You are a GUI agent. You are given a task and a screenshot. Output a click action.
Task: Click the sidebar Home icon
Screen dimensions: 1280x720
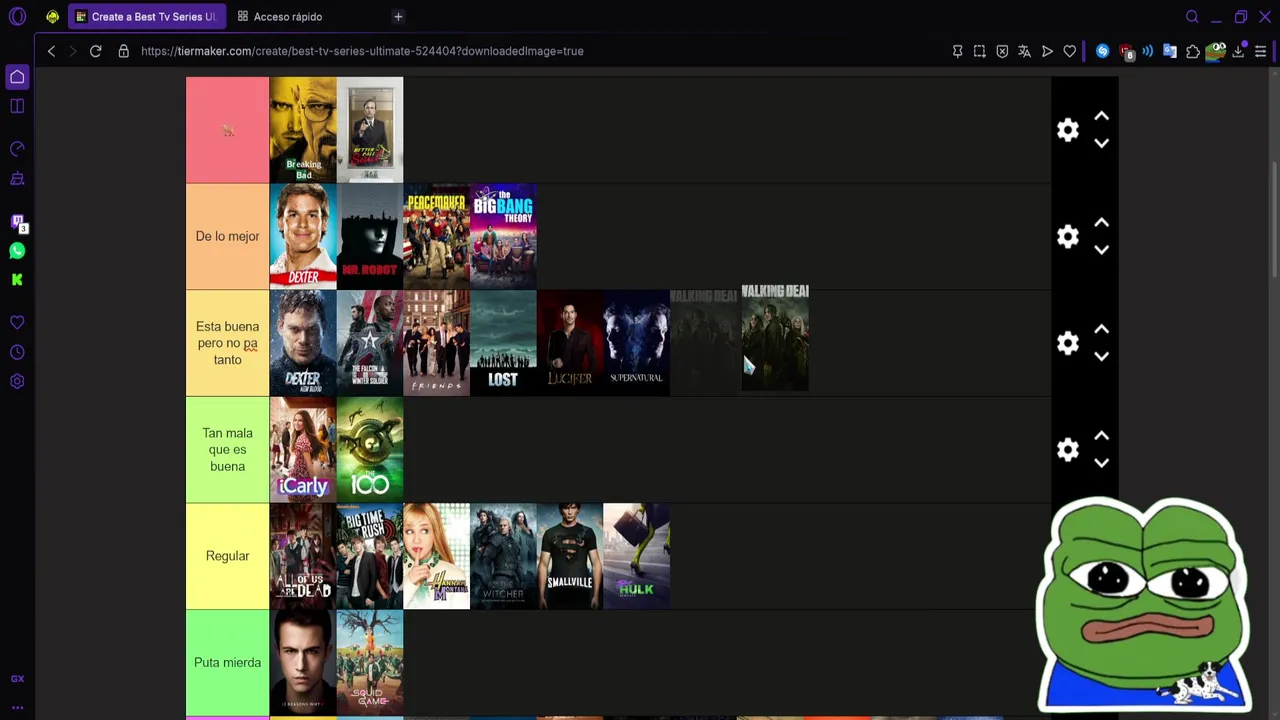pos(17,77)
